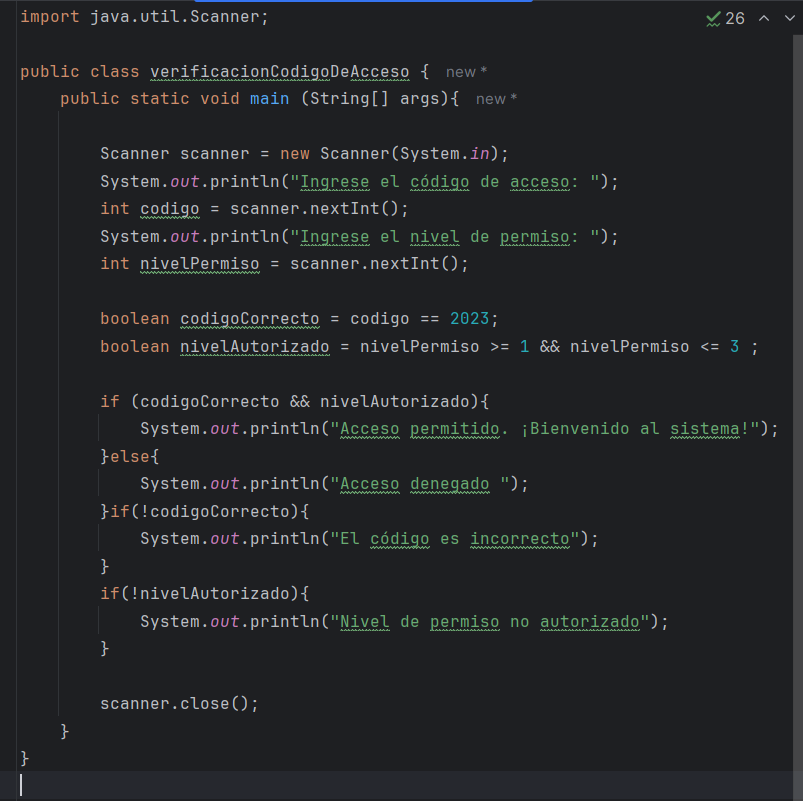
Task: Click 'nivelPermiso' in its int declaration
Action: point(200,264)
